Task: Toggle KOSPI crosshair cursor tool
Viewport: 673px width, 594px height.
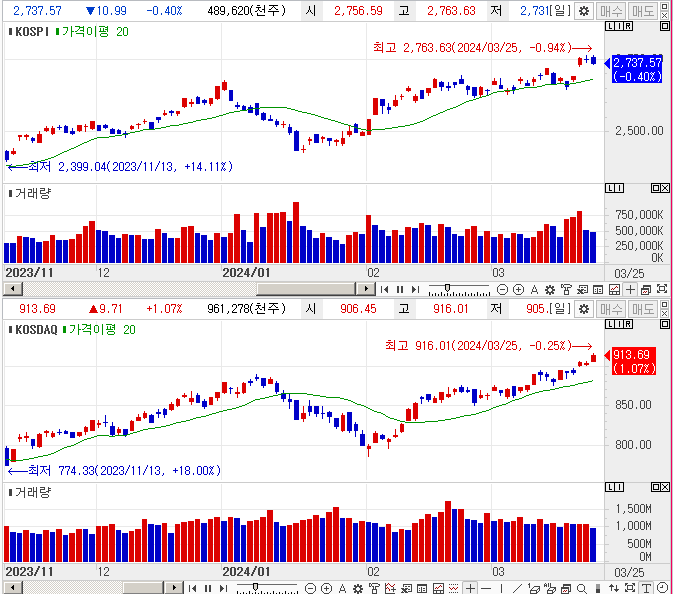Action: (x=630, y=290)
